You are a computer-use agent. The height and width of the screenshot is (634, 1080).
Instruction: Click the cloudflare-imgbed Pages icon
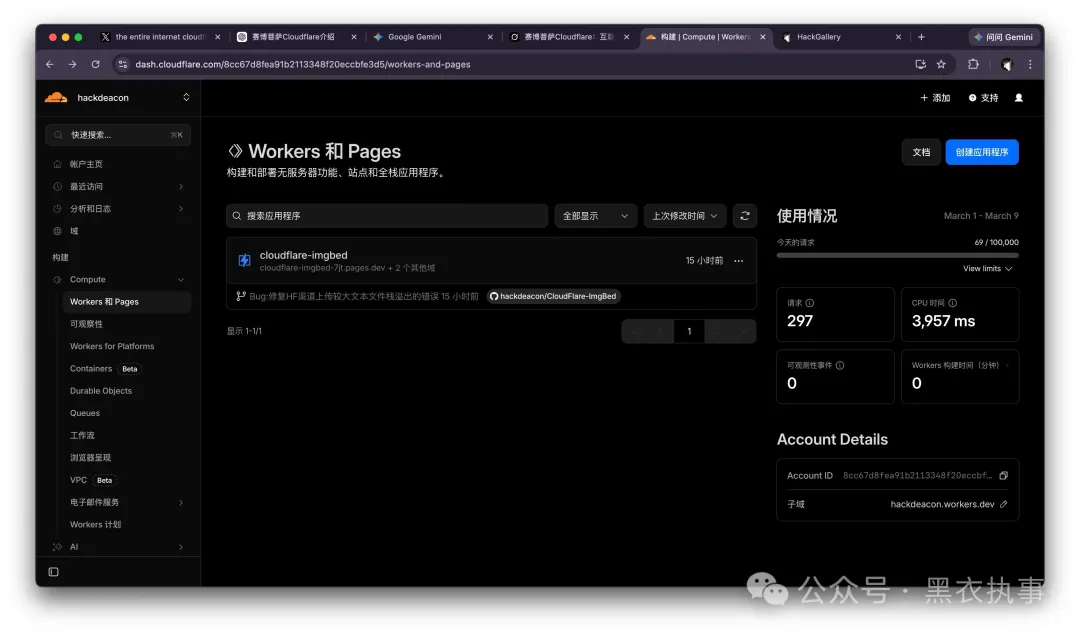(244, 260)
